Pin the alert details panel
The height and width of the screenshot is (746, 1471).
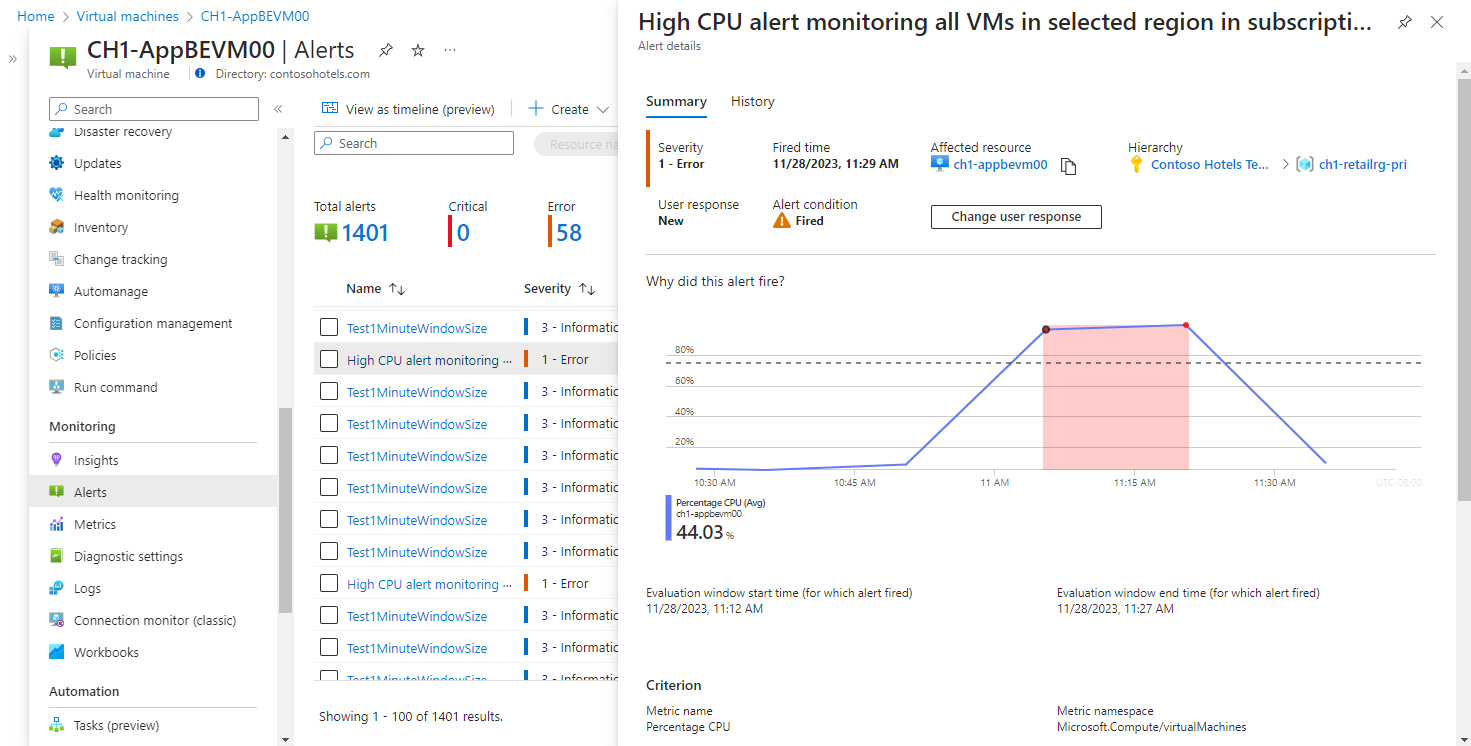pos(1405,22)
